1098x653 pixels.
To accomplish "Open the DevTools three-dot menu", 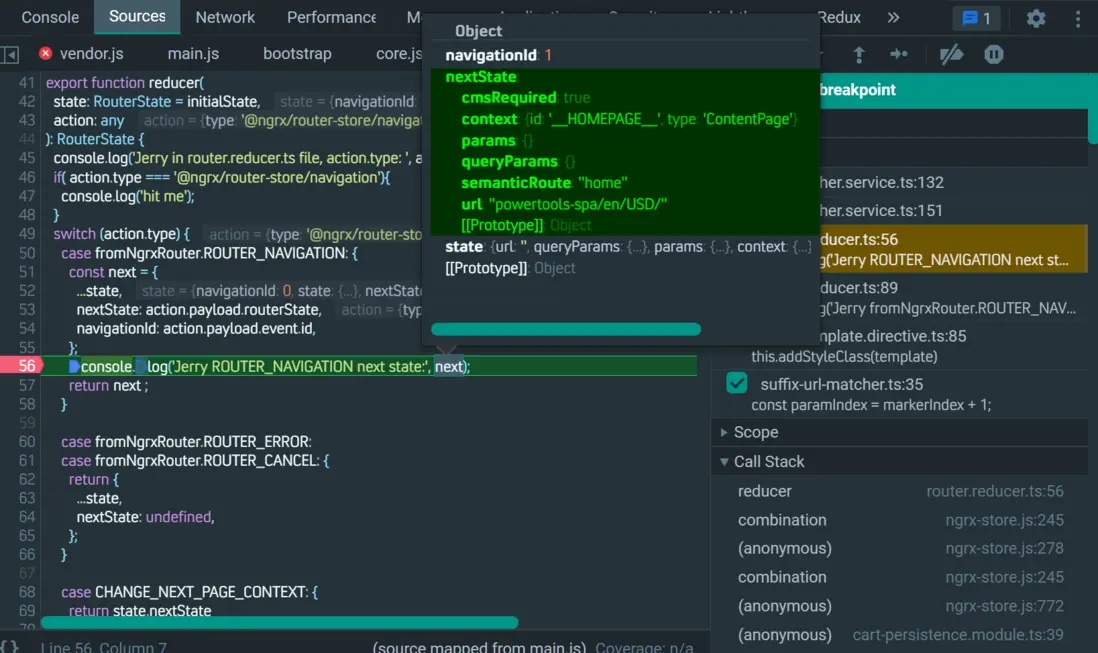I will [1078, 18].
